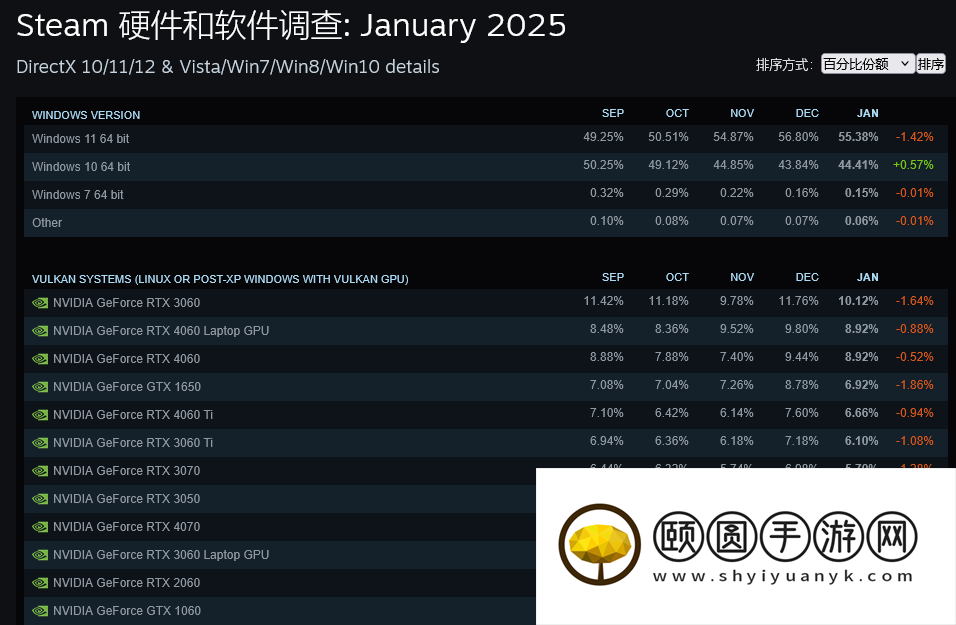Click the NVIDIA GeForce RTX 4060 name
This screenshot has height=625, width=956.
[x=126, y=359]
